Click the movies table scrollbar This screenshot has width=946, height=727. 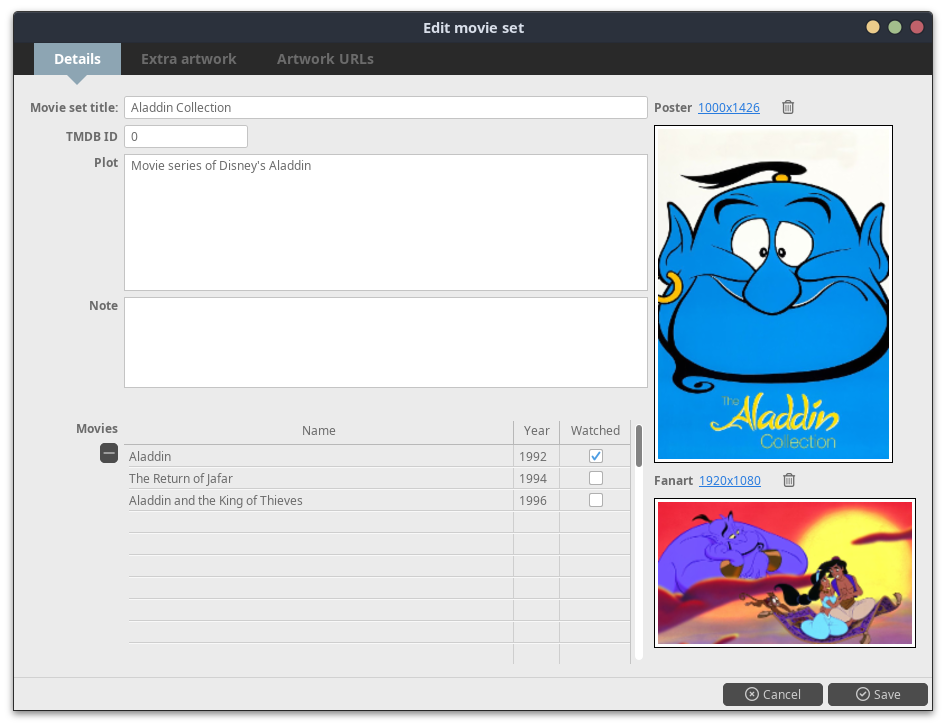[x=639, y=447]
